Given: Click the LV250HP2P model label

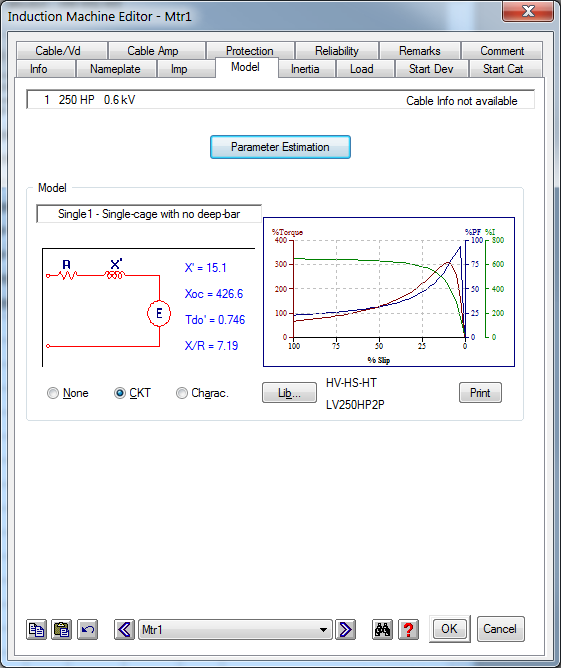Looking at the screenshot, I should click(x=355, y=405).
